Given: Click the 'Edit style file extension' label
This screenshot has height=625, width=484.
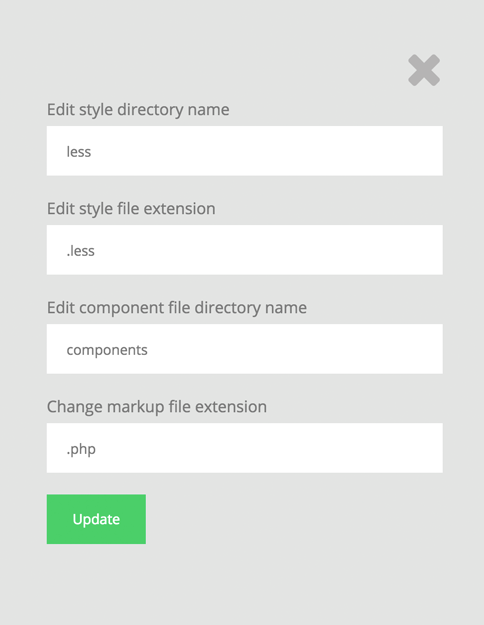Looking at the screenshot, I should [131, 208].
